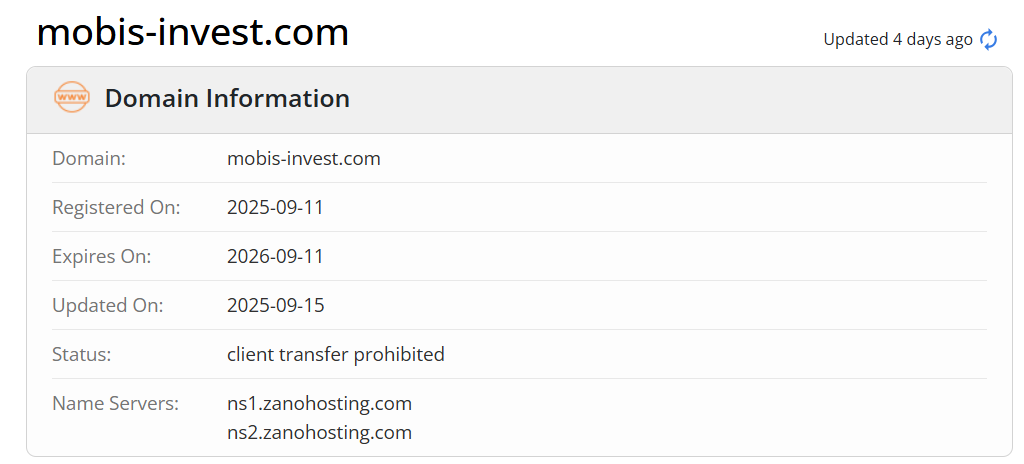Image resolution: width=1024 pixels, height=464 pixels.
Task: Click the large mobis-invest.com page title
Action: coord(193,33)
